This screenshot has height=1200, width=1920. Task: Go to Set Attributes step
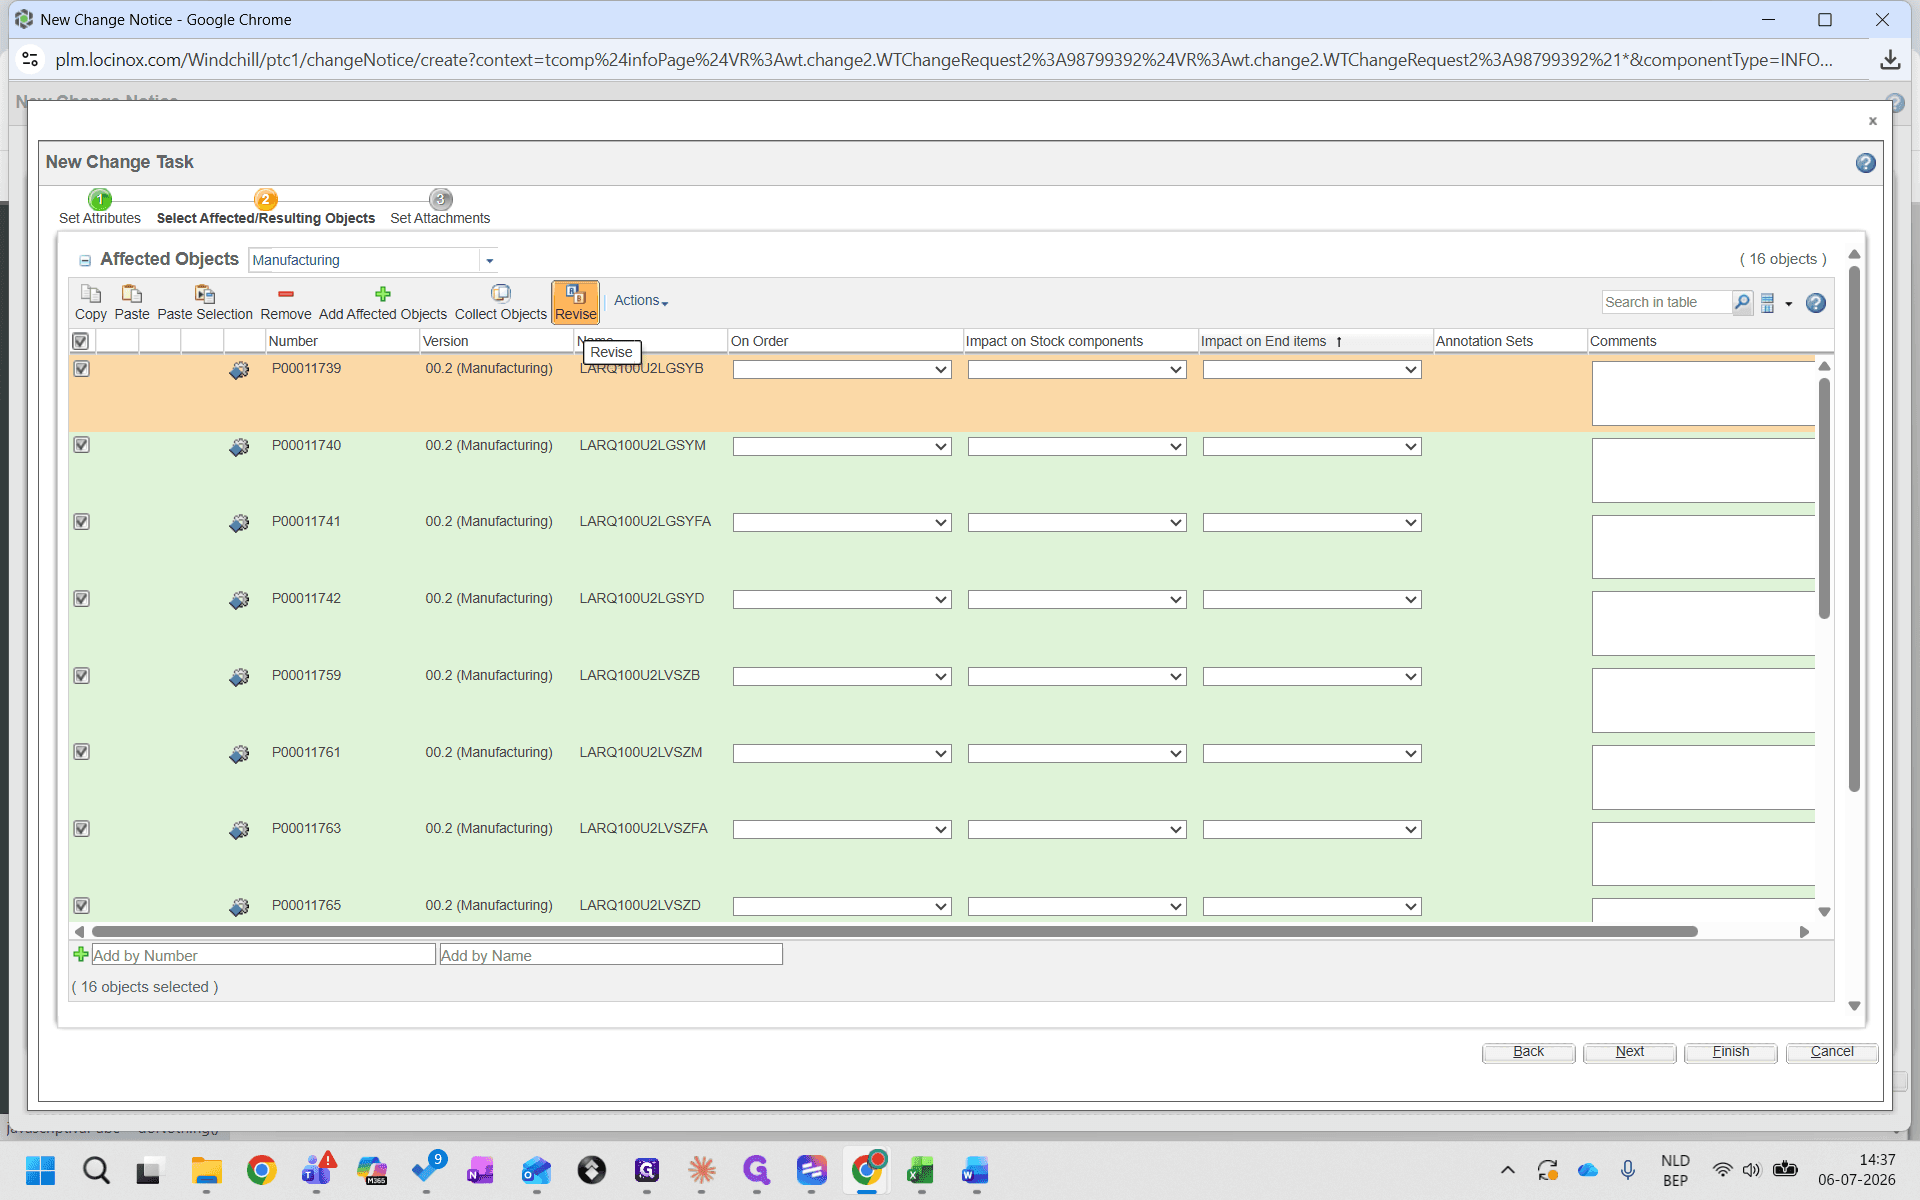click(100, 208)
